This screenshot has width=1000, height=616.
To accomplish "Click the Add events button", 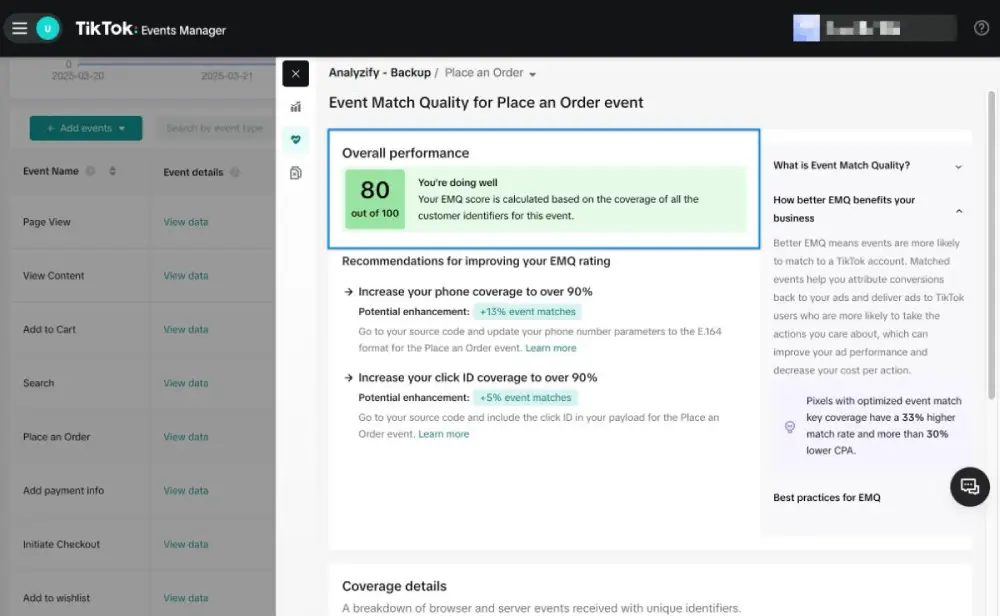I will click(x=85, y=128).
